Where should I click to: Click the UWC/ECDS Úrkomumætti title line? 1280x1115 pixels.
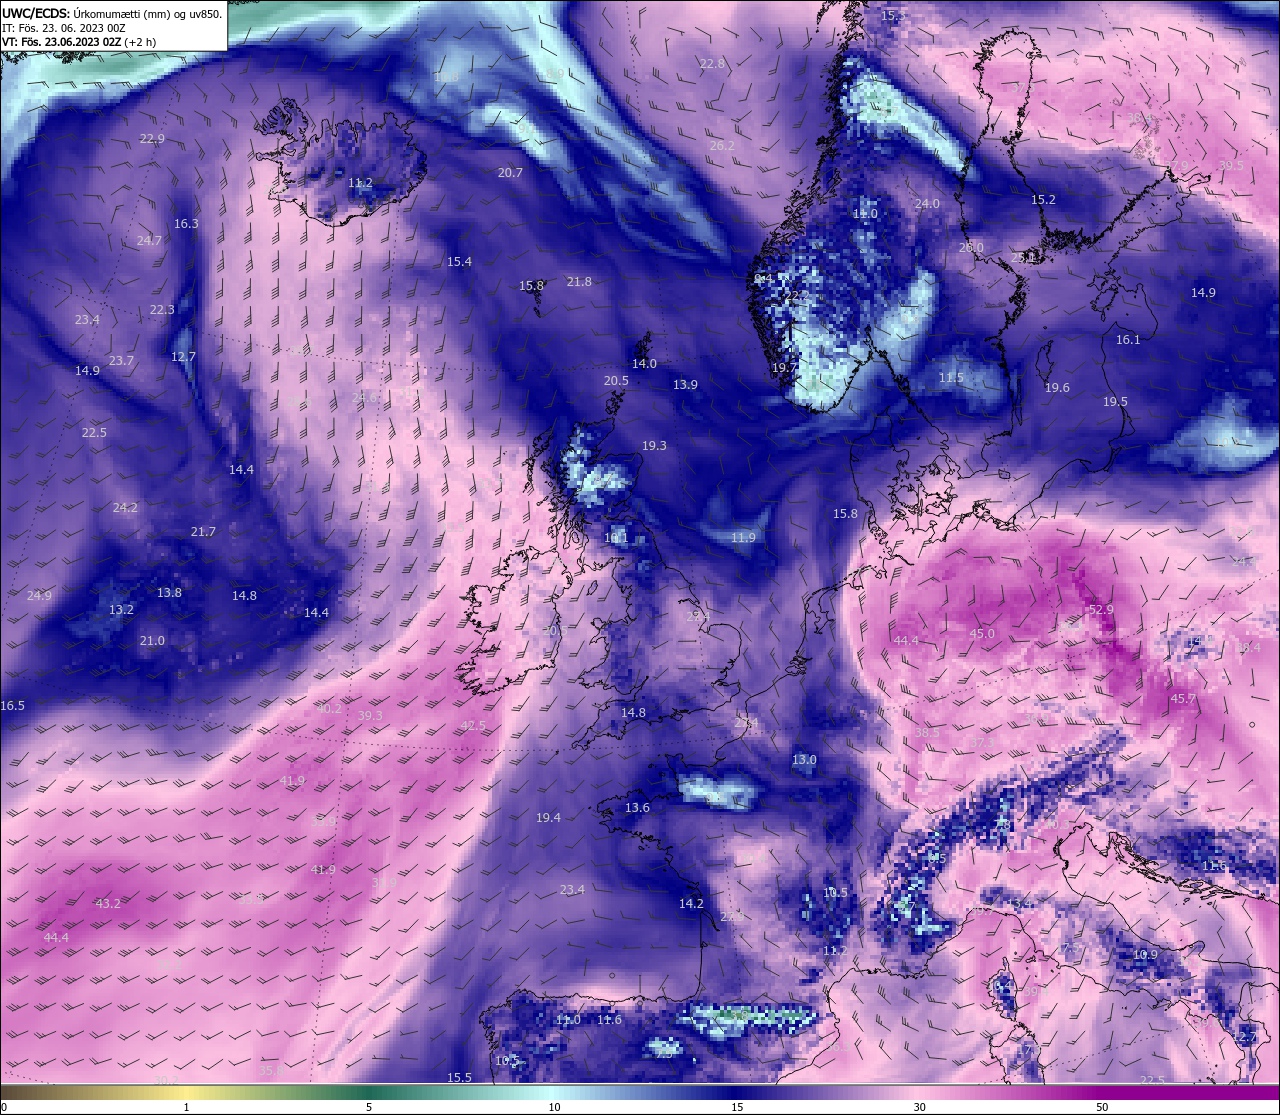coord(112,14)
